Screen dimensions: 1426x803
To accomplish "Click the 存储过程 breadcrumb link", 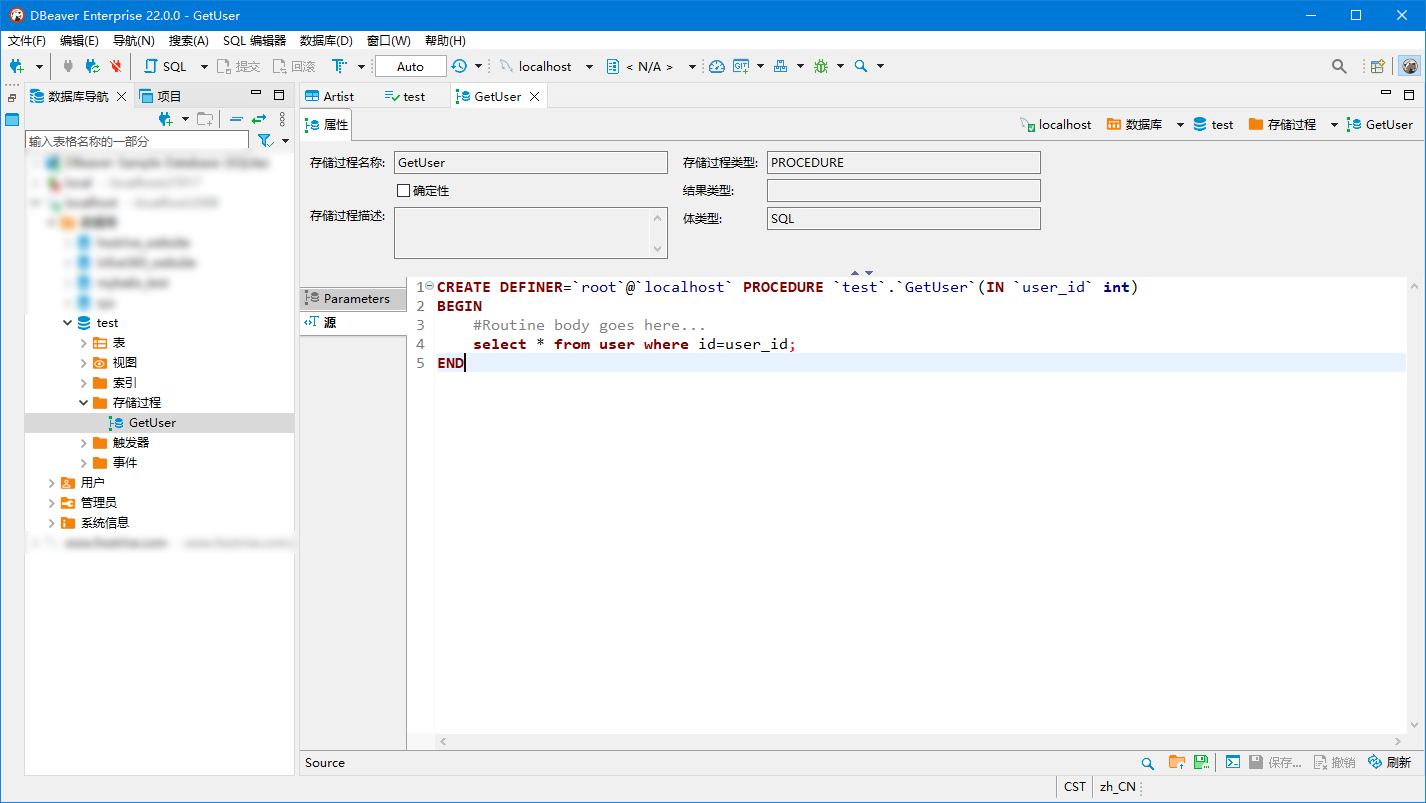I will click(x=1282, y=125).
